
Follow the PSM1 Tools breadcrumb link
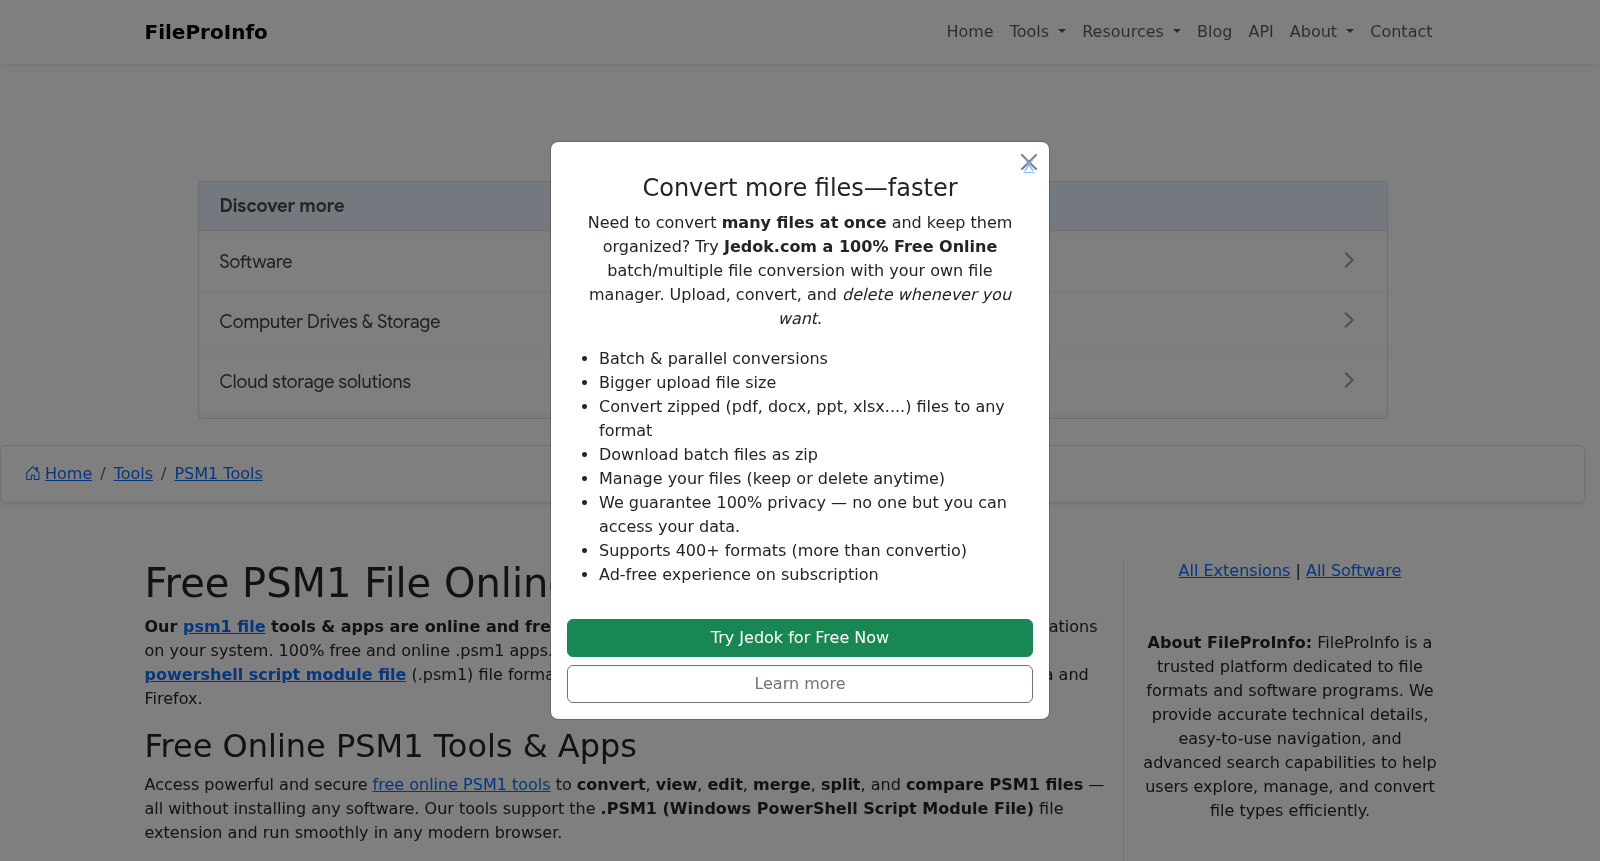click(x=218, y=474)
